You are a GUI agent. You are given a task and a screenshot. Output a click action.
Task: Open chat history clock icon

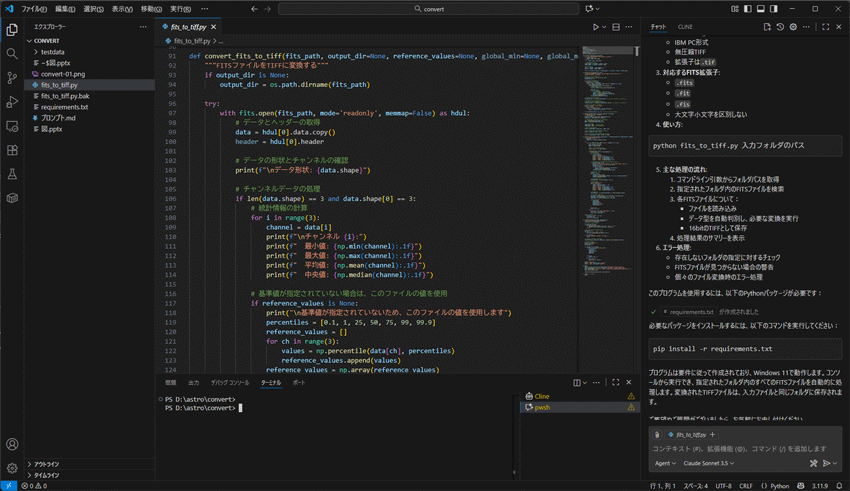pyautogui.click(x=780, y=27)
